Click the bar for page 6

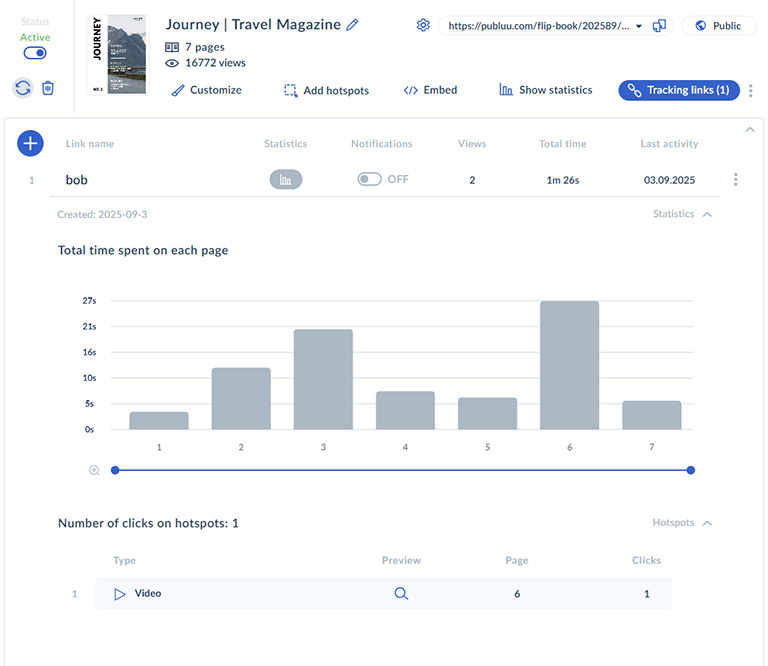click(x=569, y=365)
